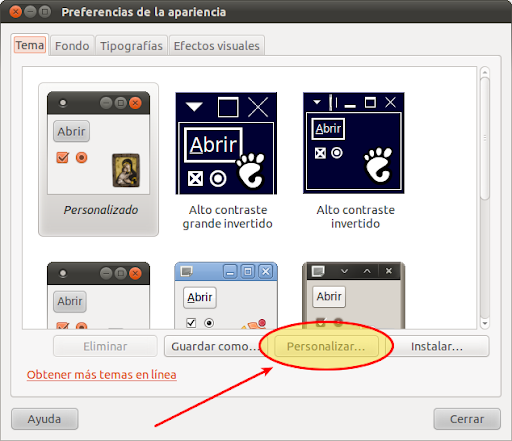The image size is (512, 441).
Task: Open Obtener más temas en línea link
Action: 102,375
